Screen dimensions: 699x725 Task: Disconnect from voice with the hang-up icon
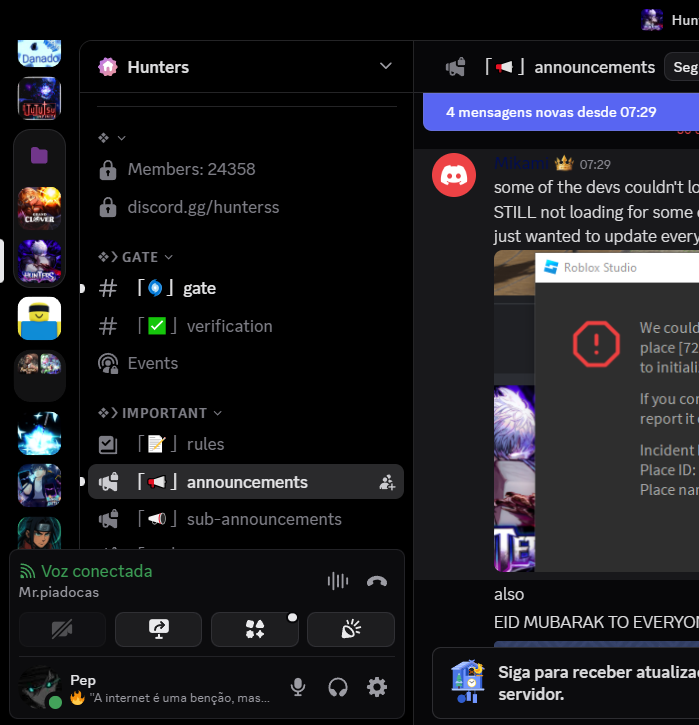377,581
